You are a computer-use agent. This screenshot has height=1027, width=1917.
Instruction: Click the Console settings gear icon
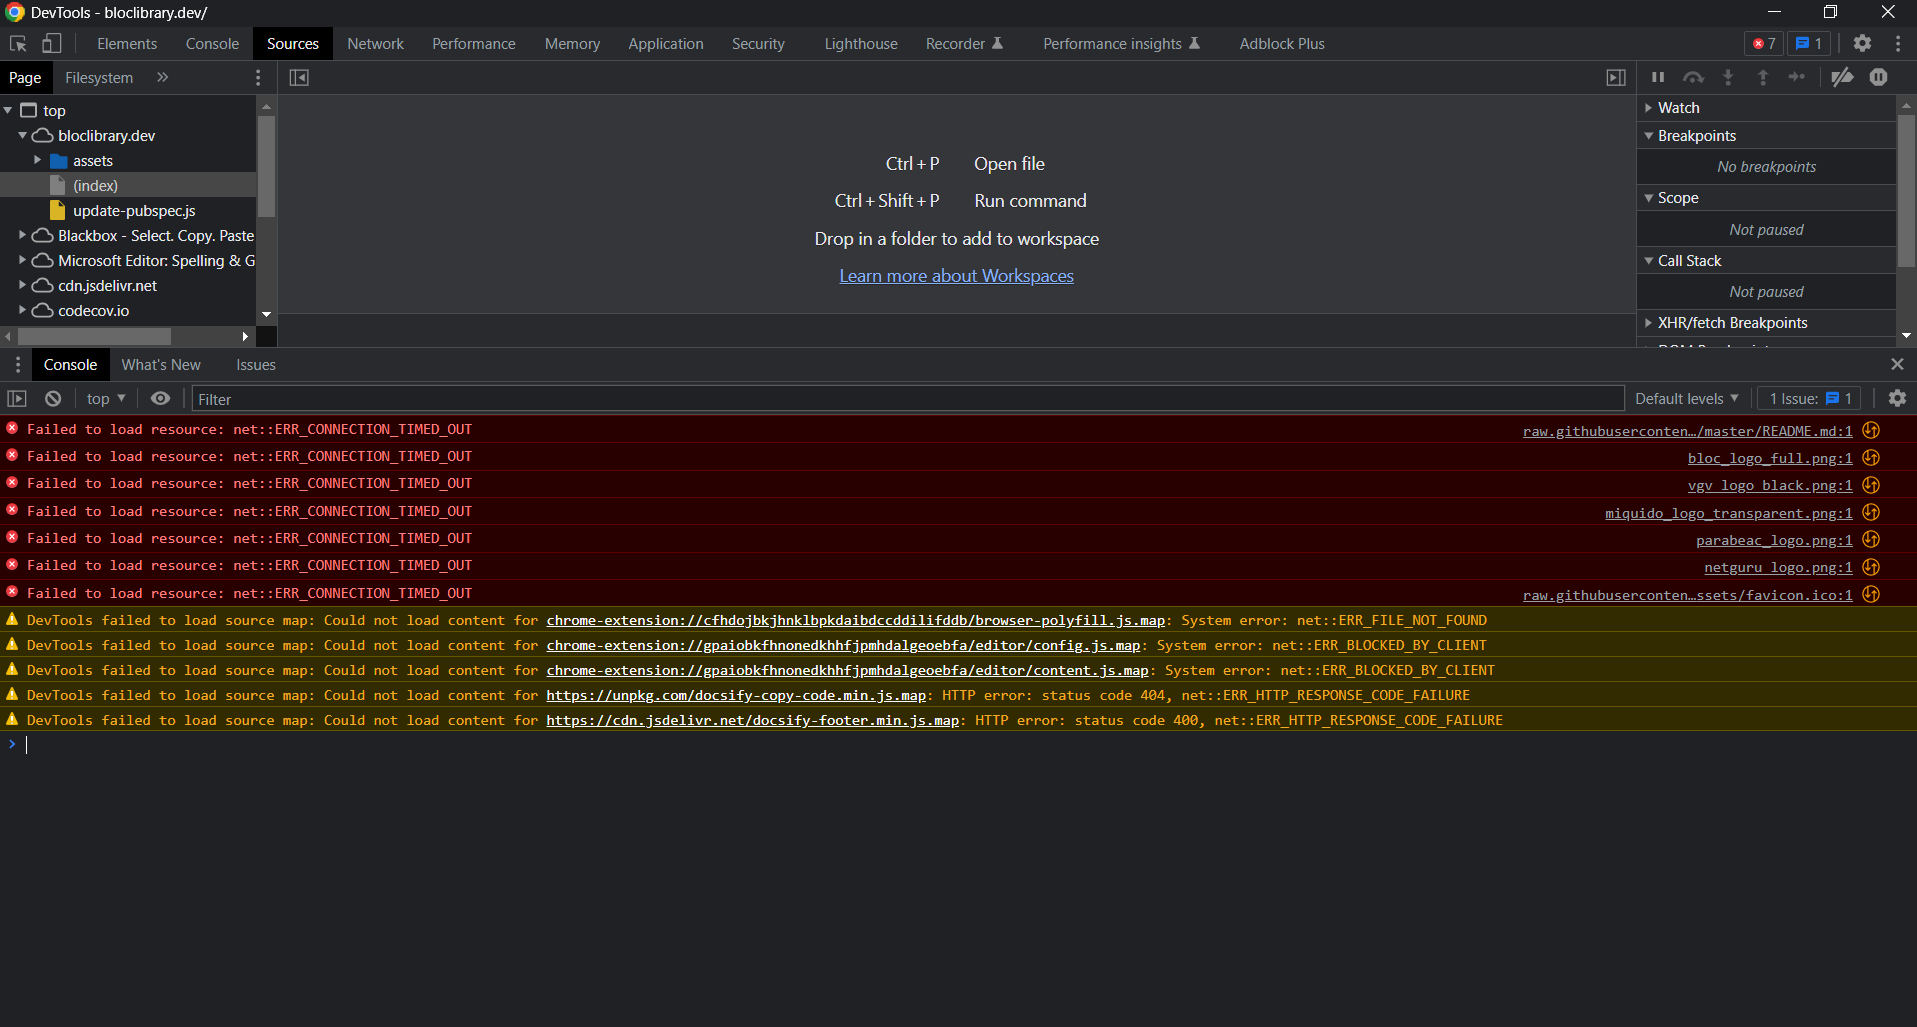1897,398
